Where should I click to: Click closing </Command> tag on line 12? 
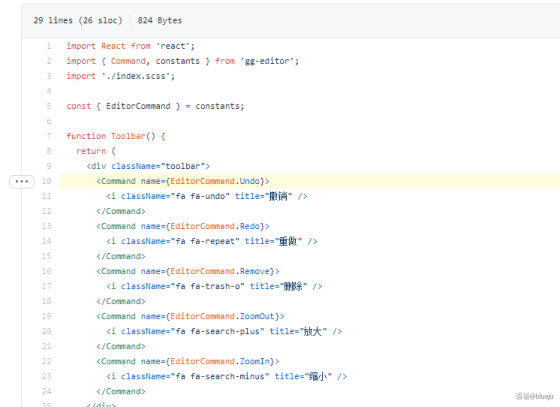121,211
